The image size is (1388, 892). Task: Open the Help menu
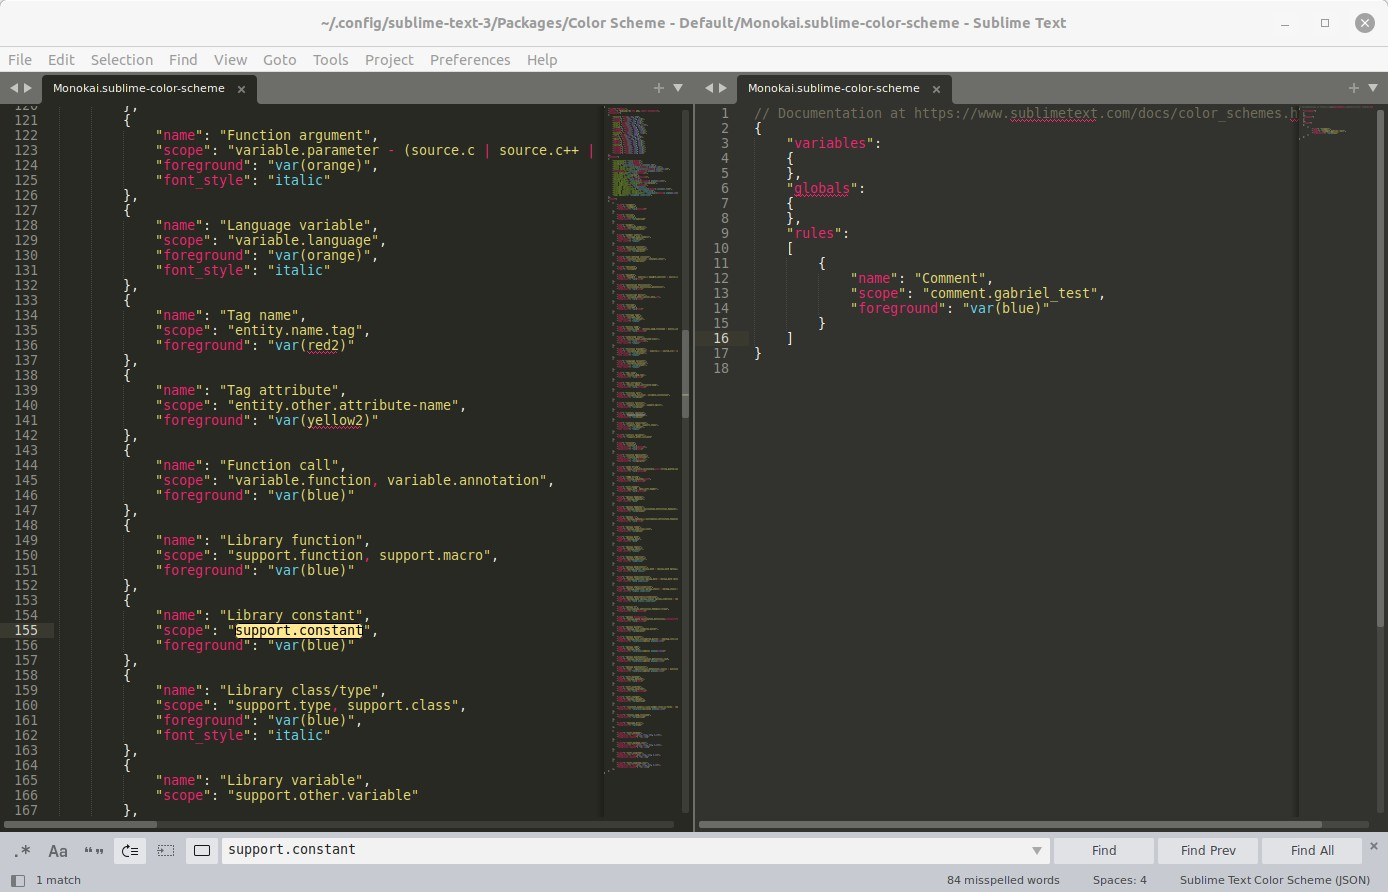[x=542, y=60]
